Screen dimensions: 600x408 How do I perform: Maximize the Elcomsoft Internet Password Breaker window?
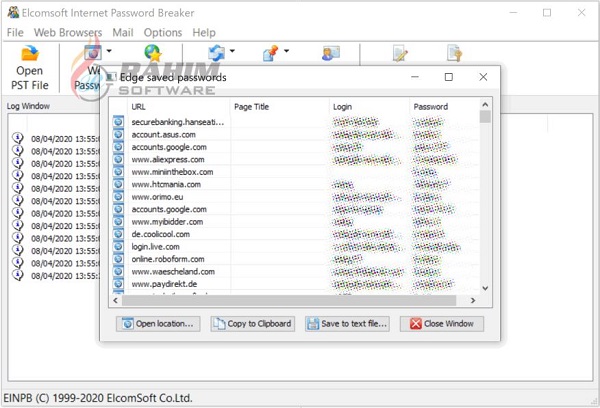pos(547,13)
